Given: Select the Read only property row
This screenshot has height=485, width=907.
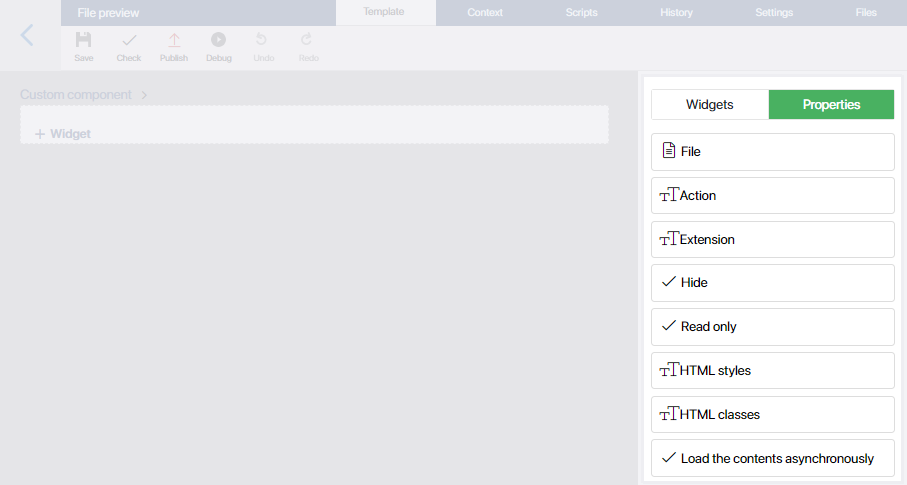Looking at the screenshot, I should (773, 327).
